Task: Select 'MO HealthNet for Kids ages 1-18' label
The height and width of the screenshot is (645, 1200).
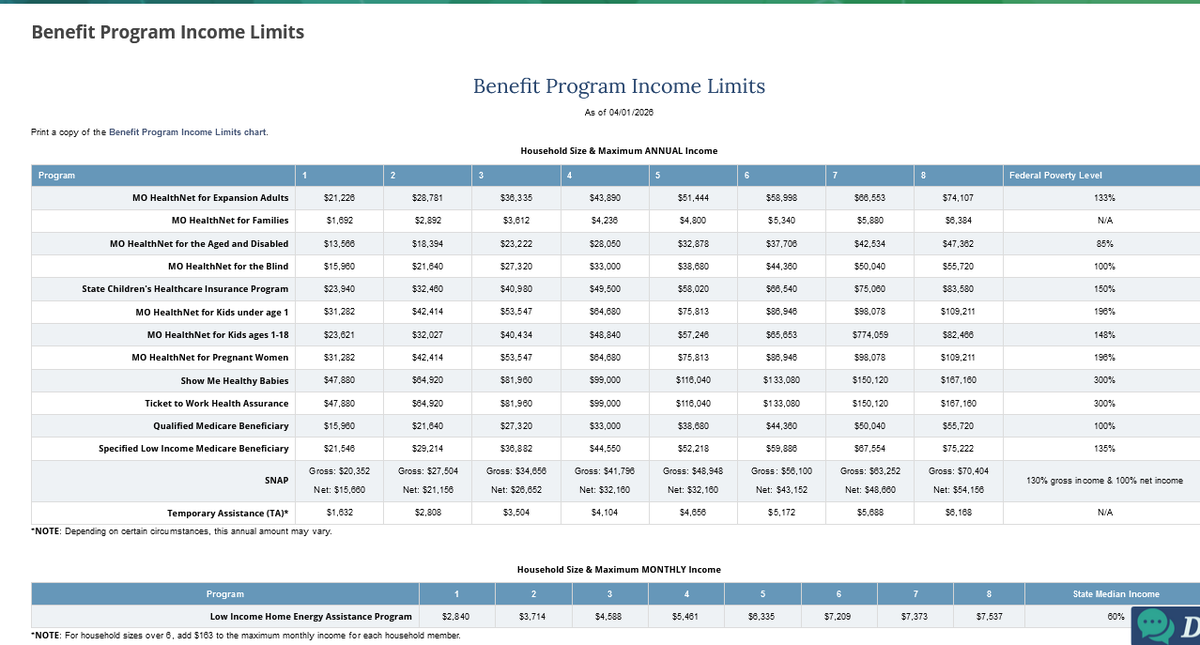Action: pos(217,334)
